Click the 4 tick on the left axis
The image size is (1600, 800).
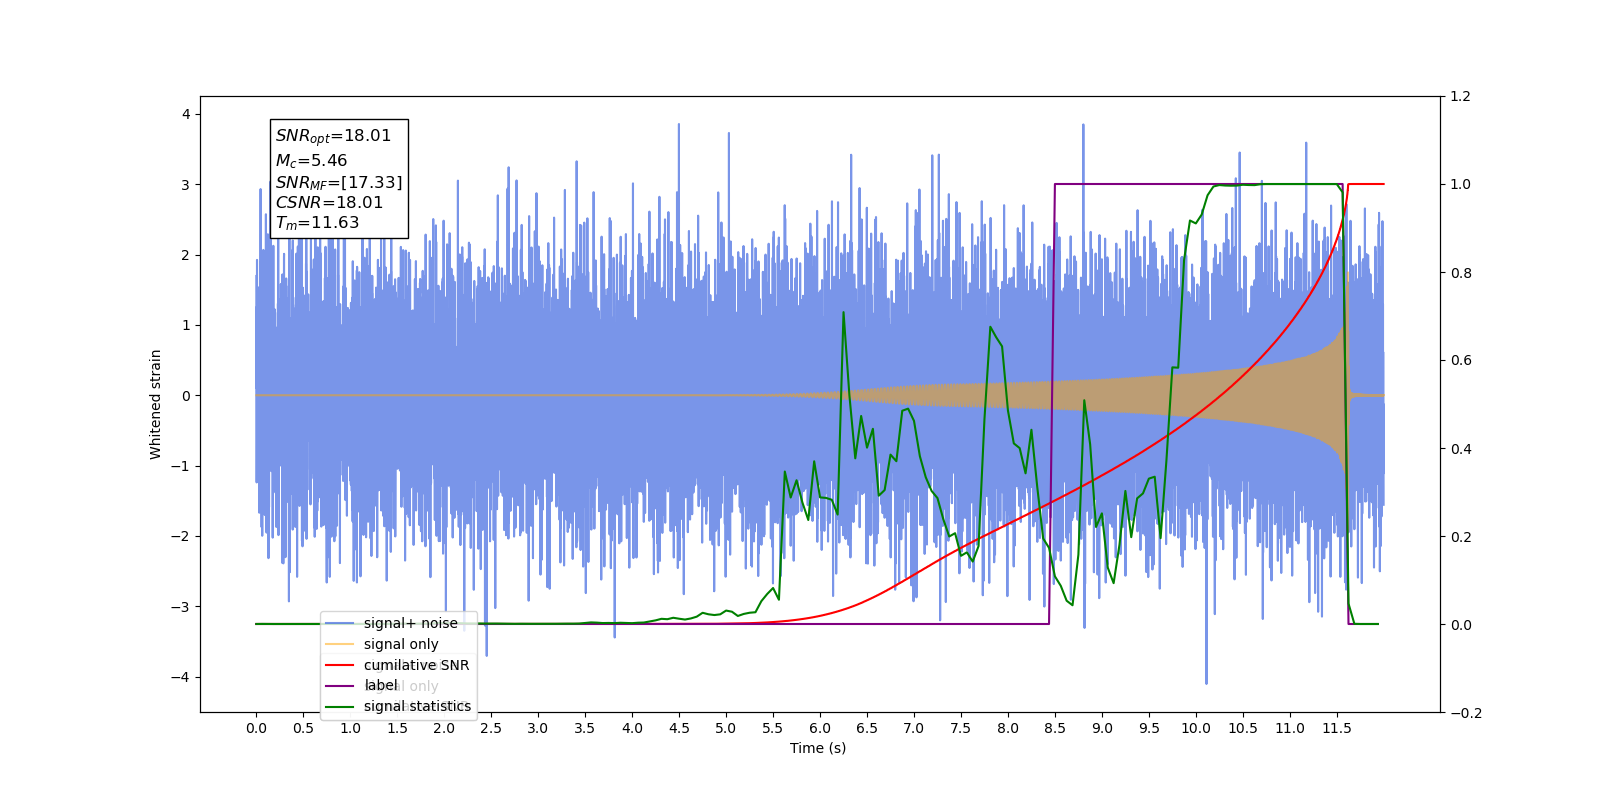(186, 114)
